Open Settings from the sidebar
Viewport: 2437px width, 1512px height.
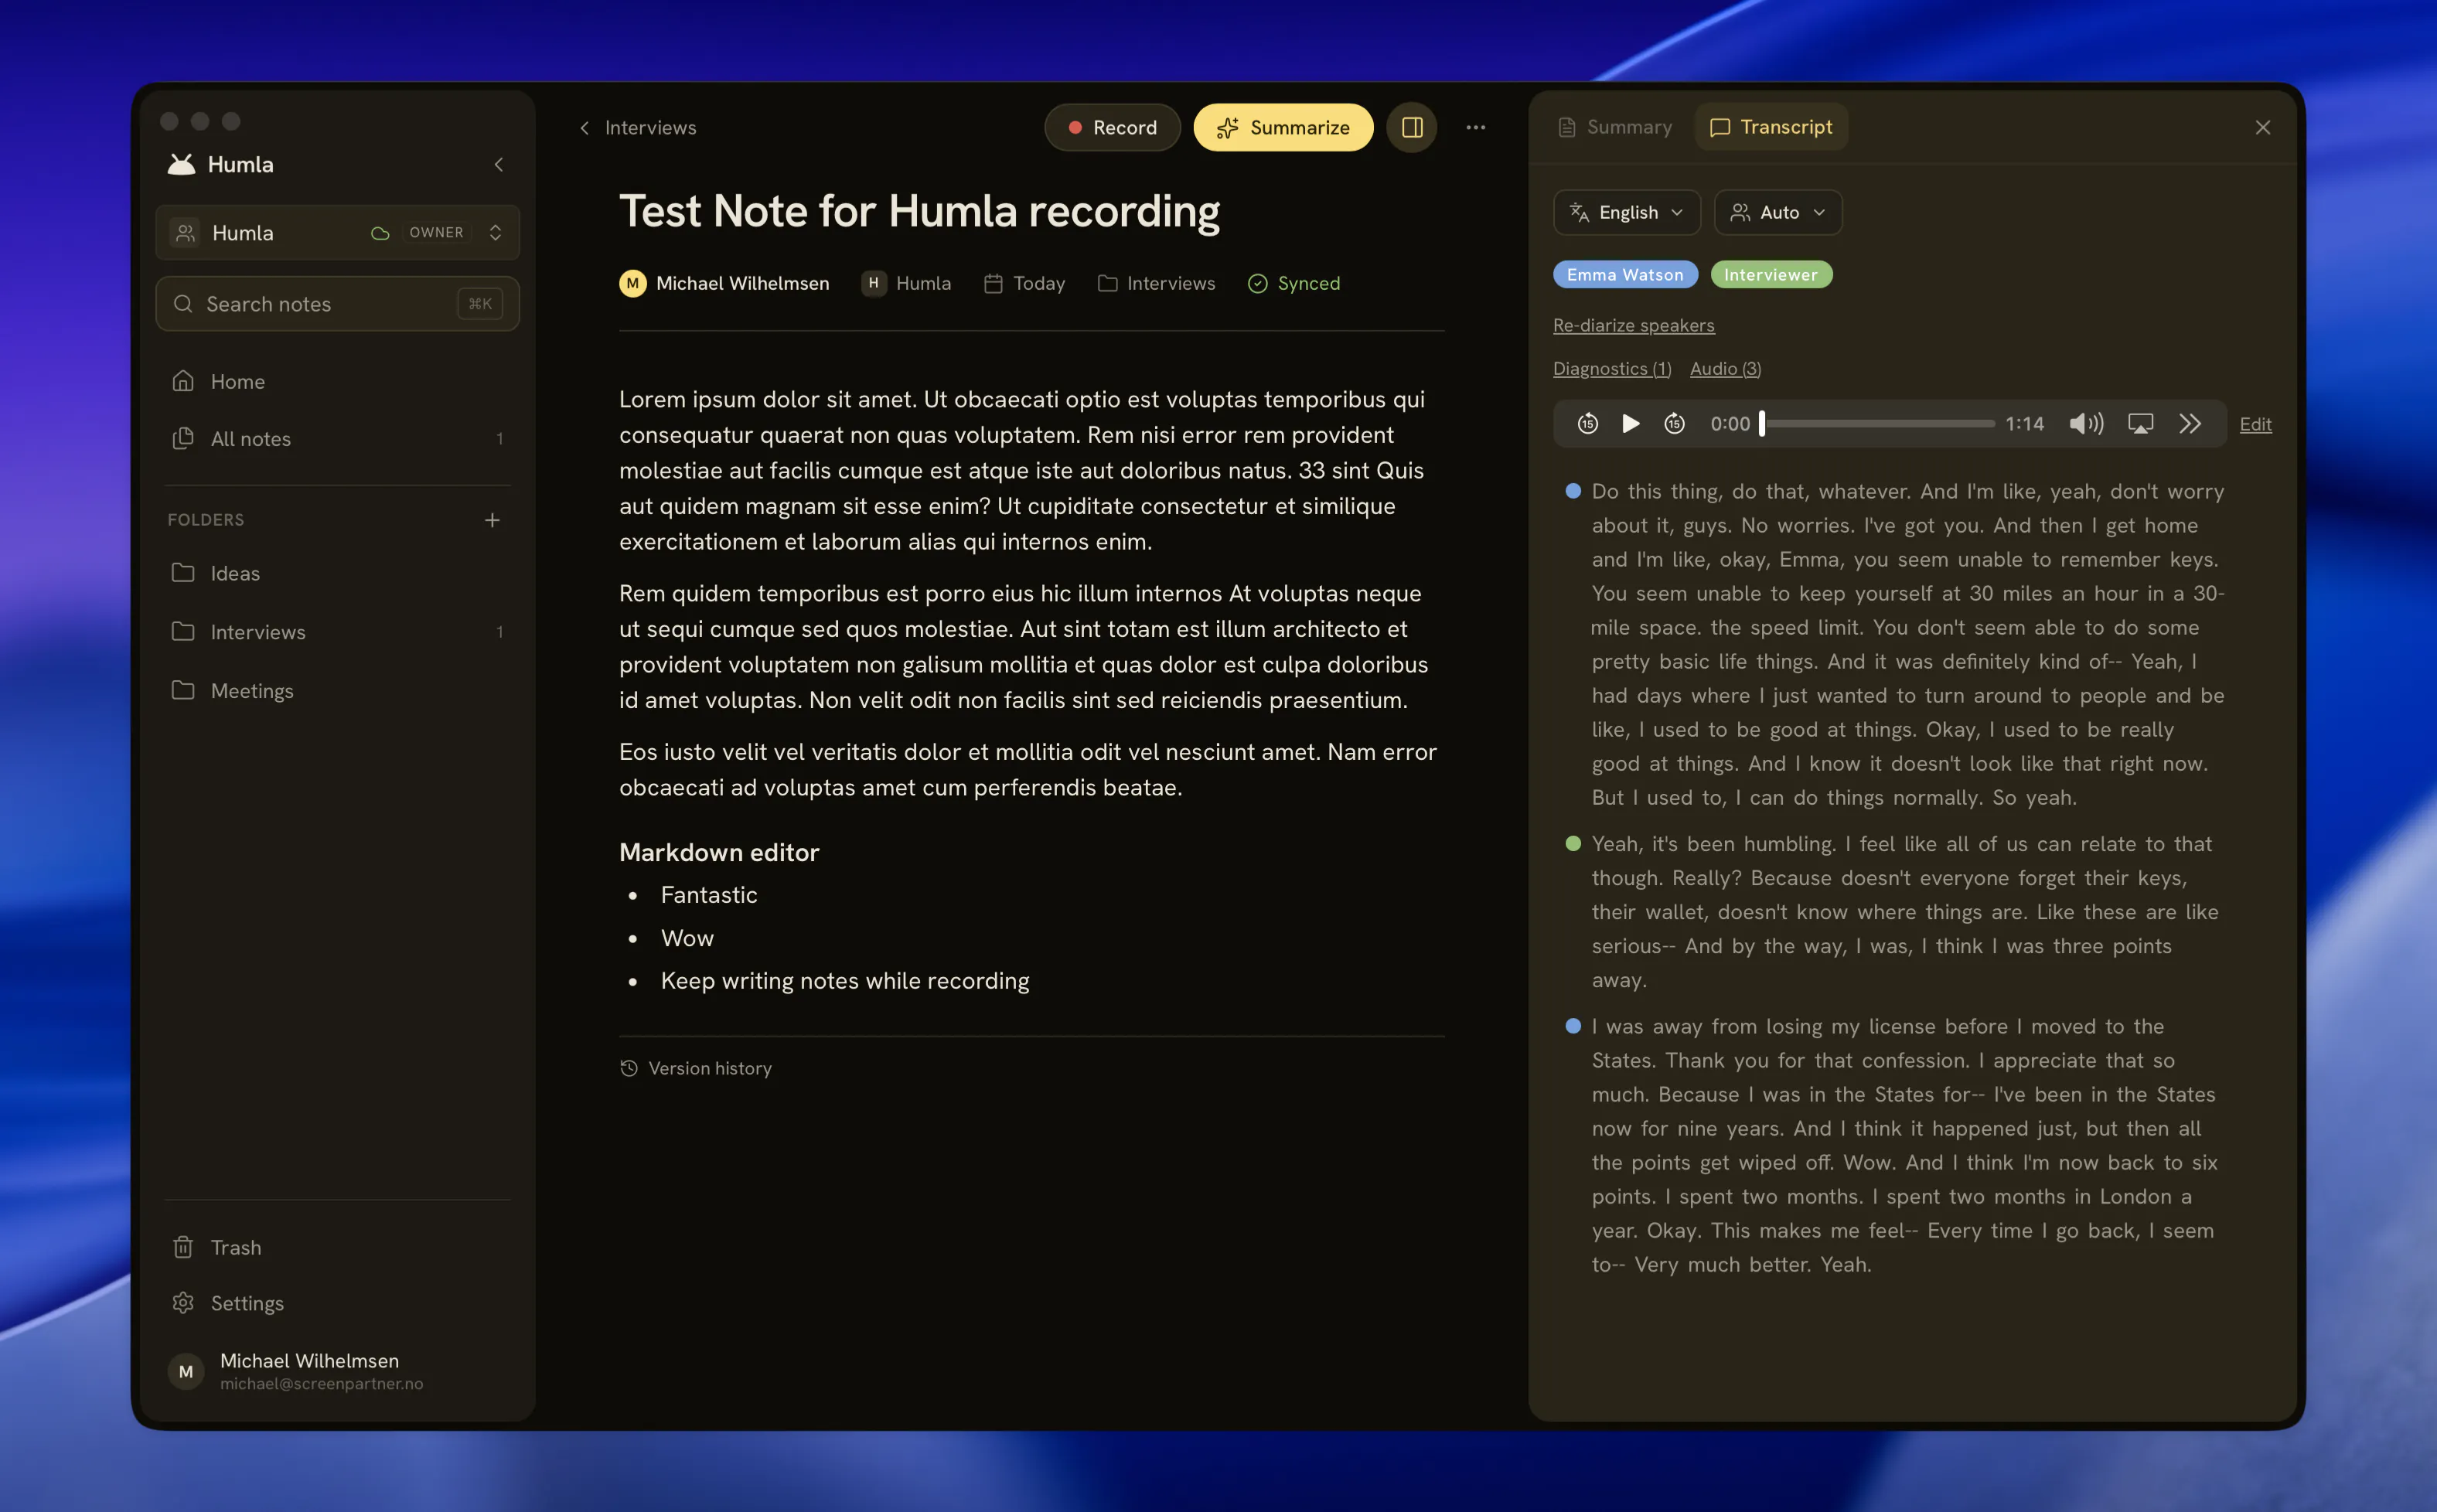click(337, 1303)
